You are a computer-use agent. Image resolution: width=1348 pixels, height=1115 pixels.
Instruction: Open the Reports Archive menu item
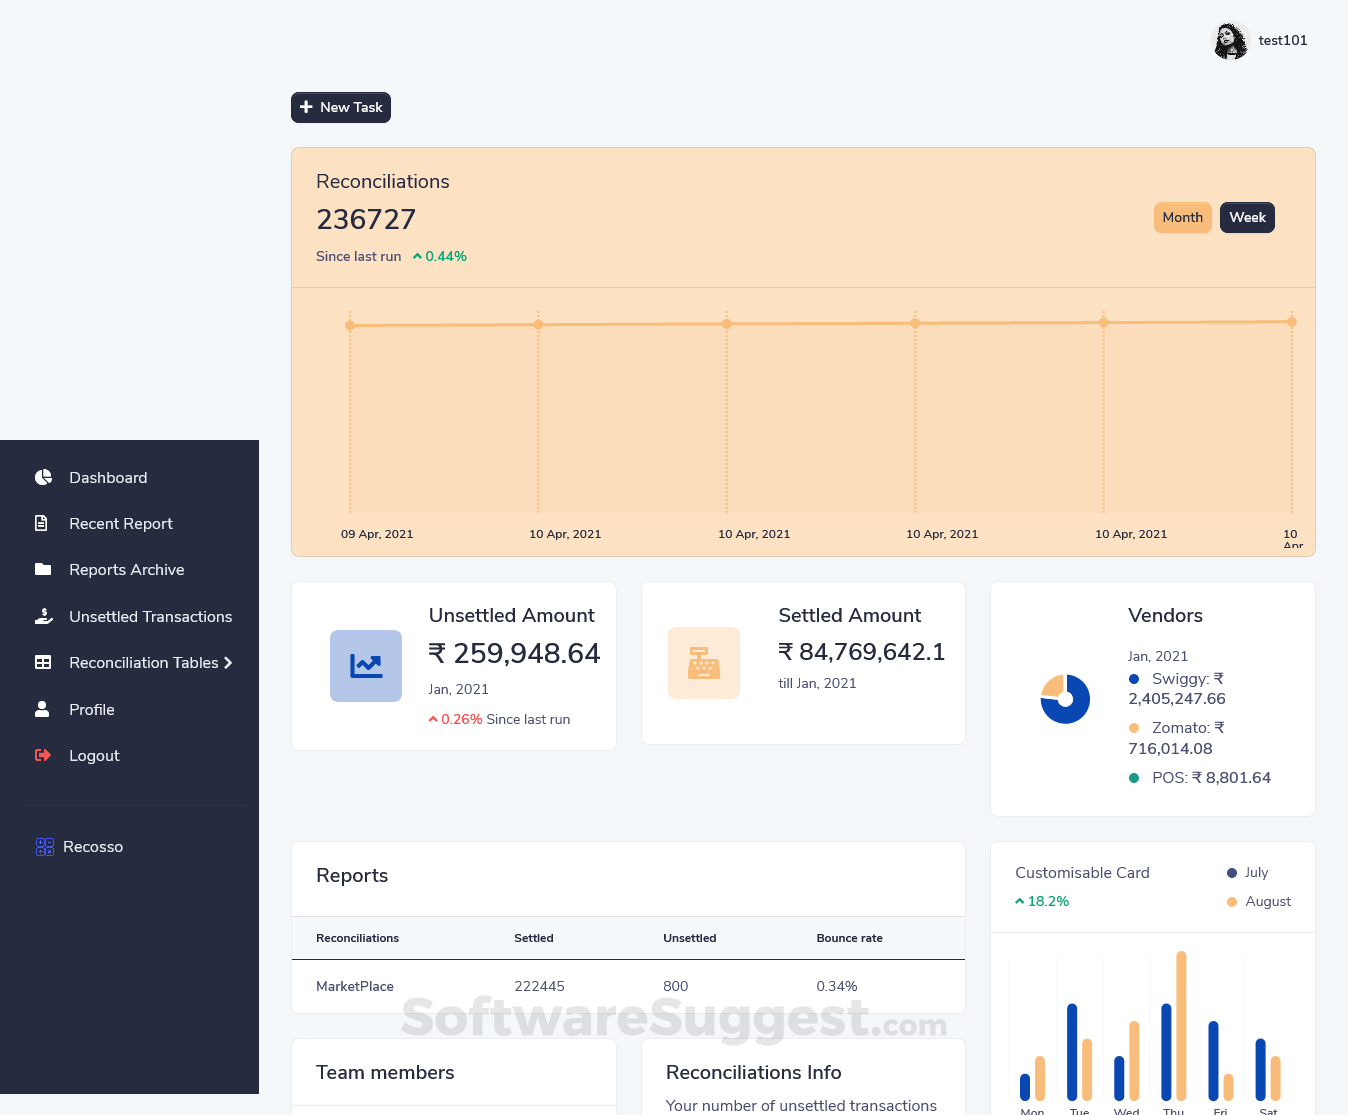(x=126, y=570)
